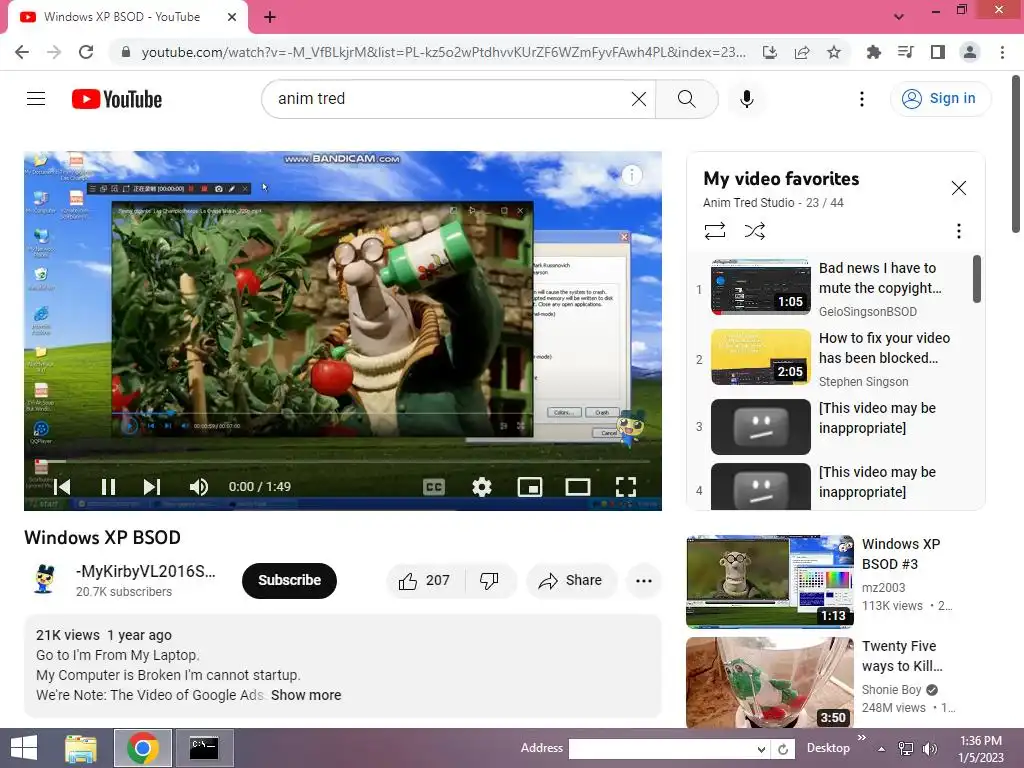Open the video info card icon
Screen dimensions: 1024x768
coord(632,175)
